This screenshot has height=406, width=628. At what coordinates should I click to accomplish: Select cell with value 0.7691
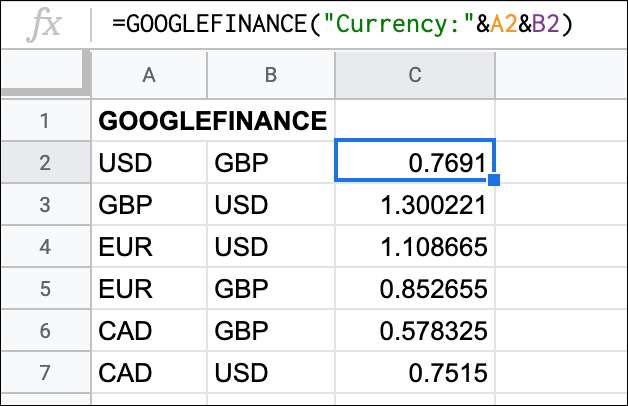[415, 160]
